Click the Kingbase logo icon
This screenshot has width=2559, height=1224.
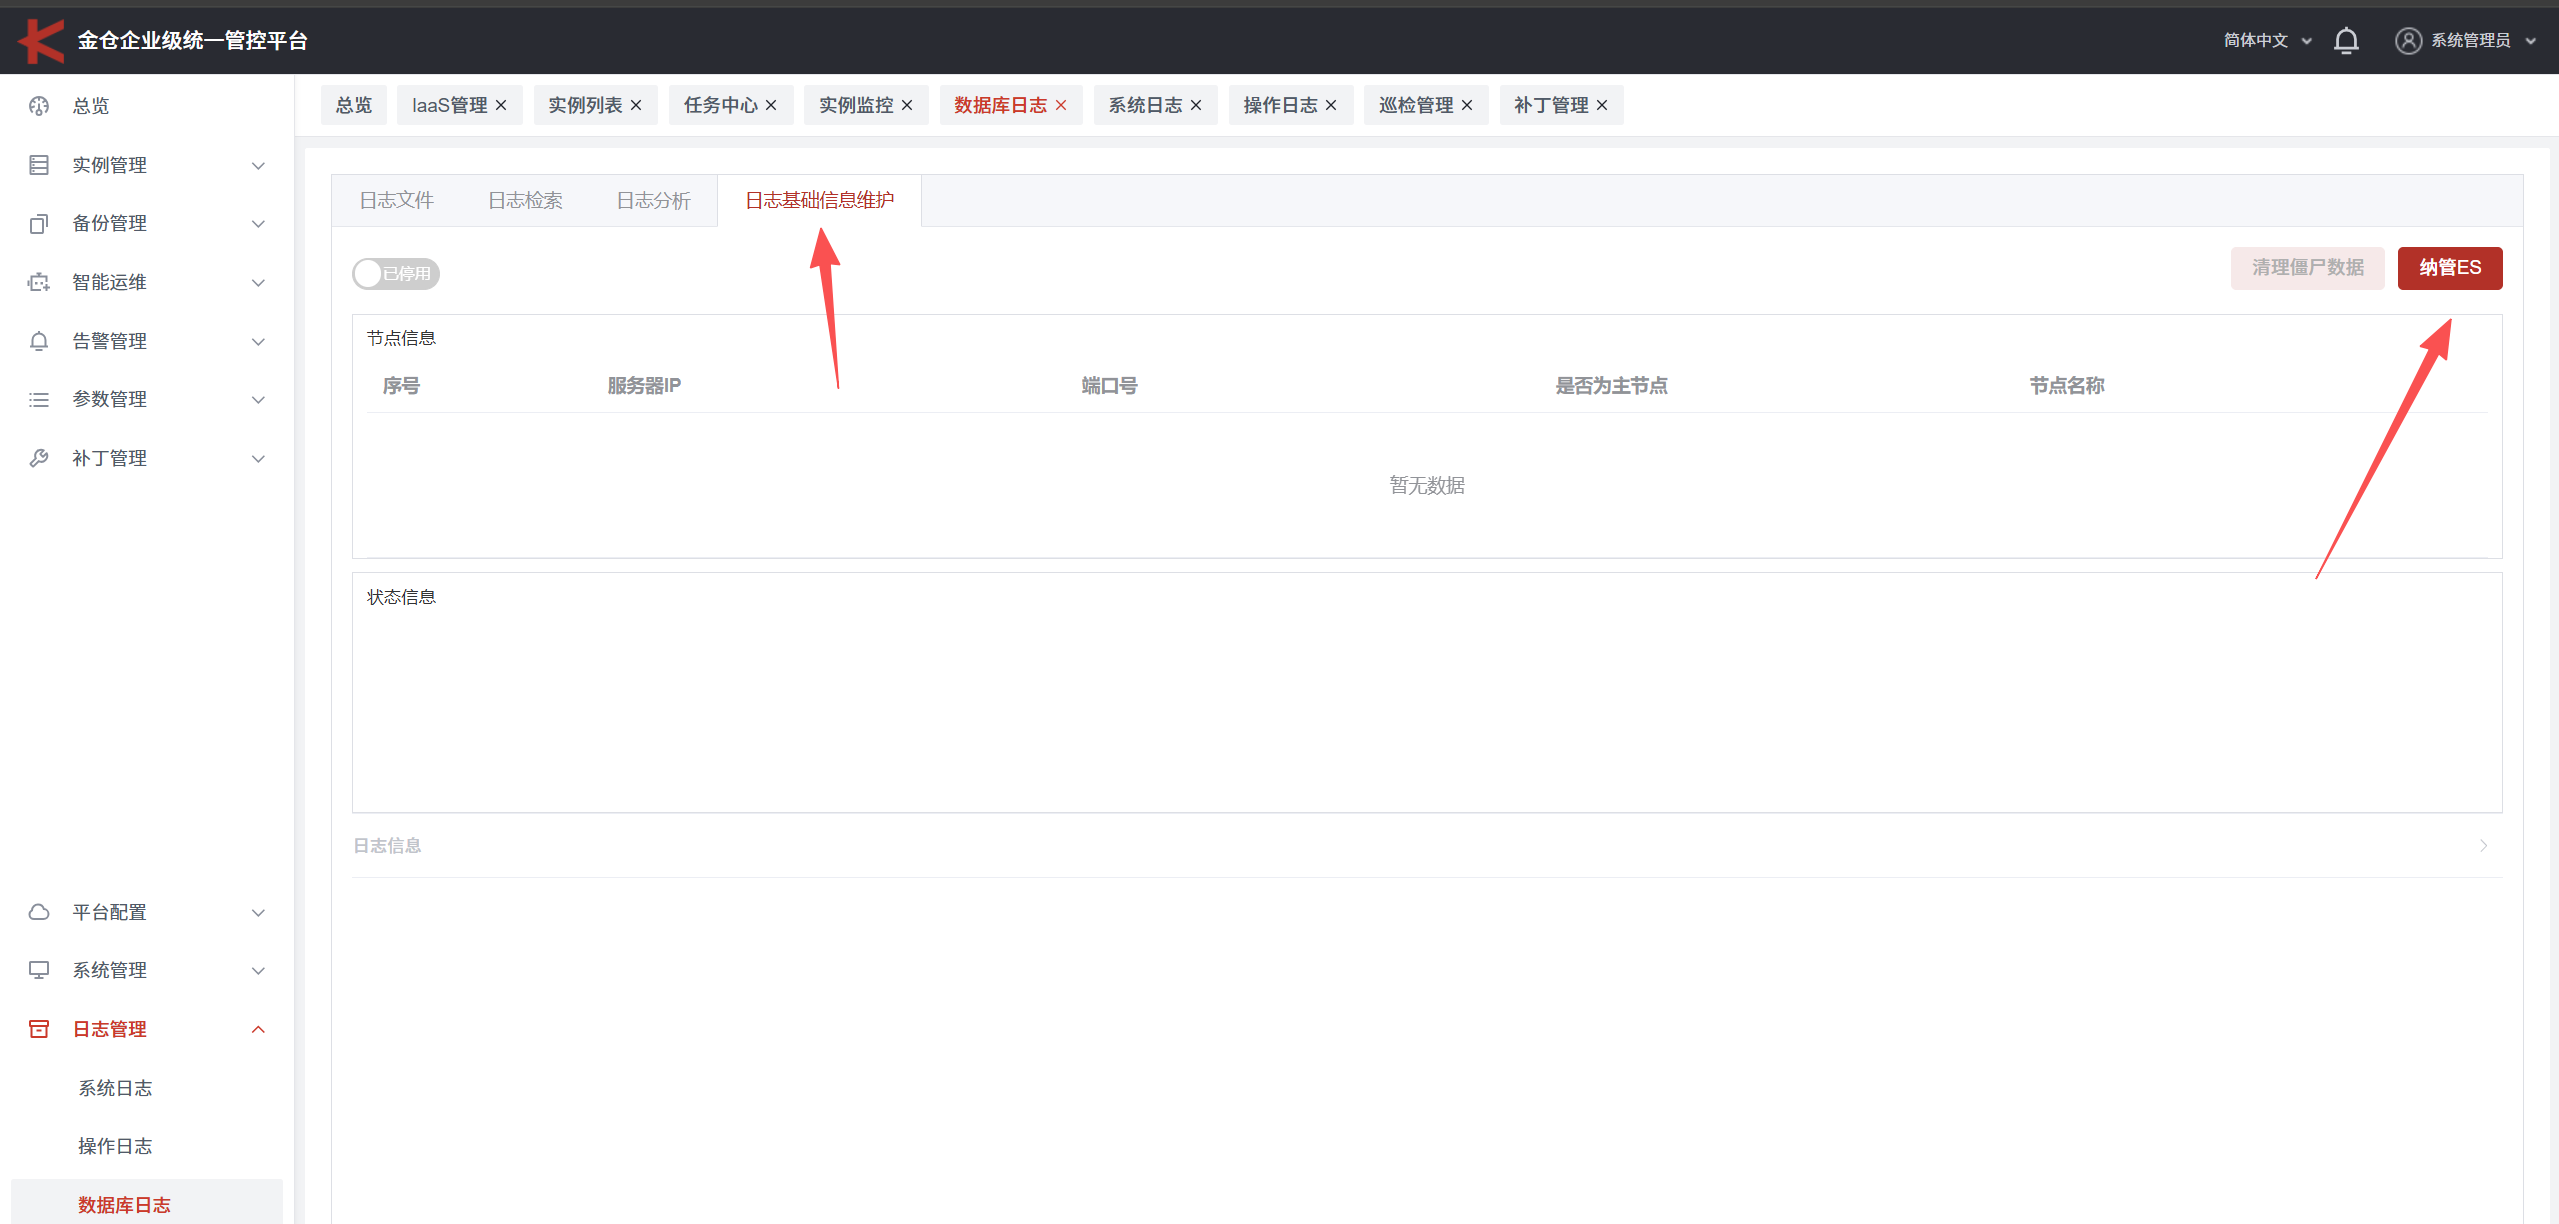pyautogui.click(x=41, y=41)
